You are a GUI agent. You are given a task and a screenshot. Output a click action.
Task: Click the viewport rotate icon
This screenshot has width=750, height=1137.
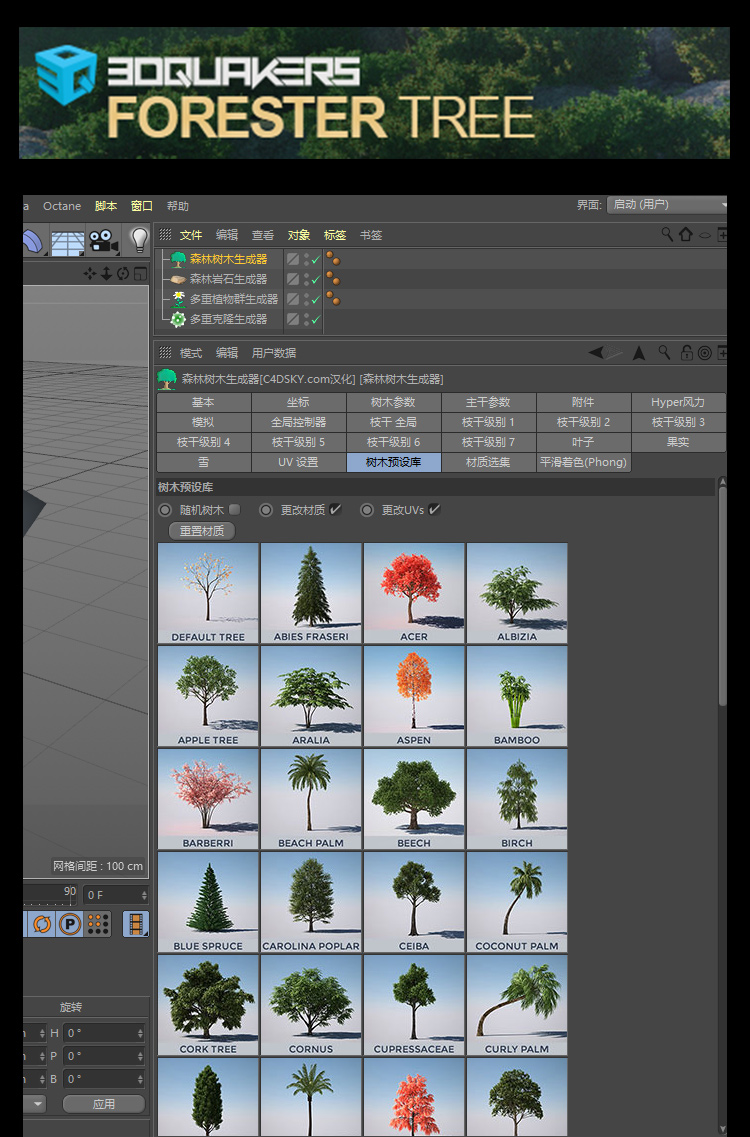click(123, 273)
